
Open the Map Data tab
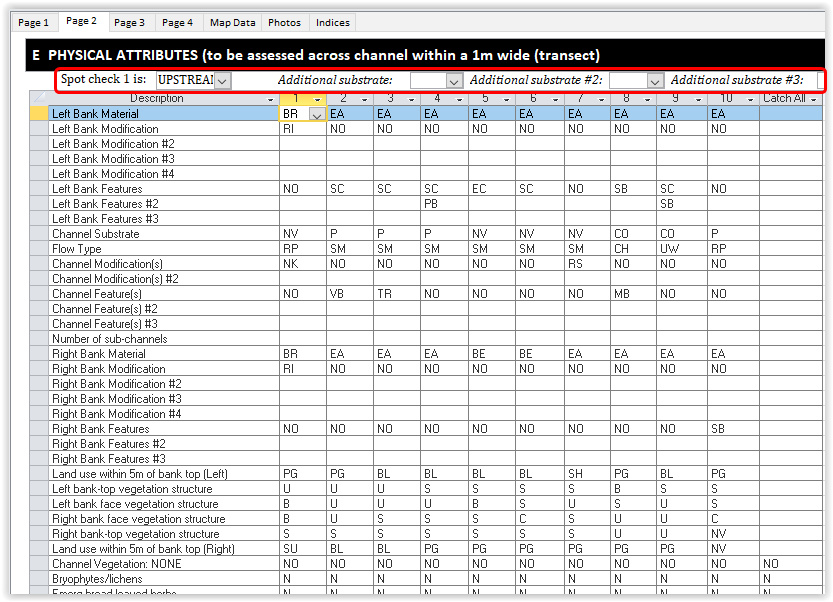pos(233,22)
